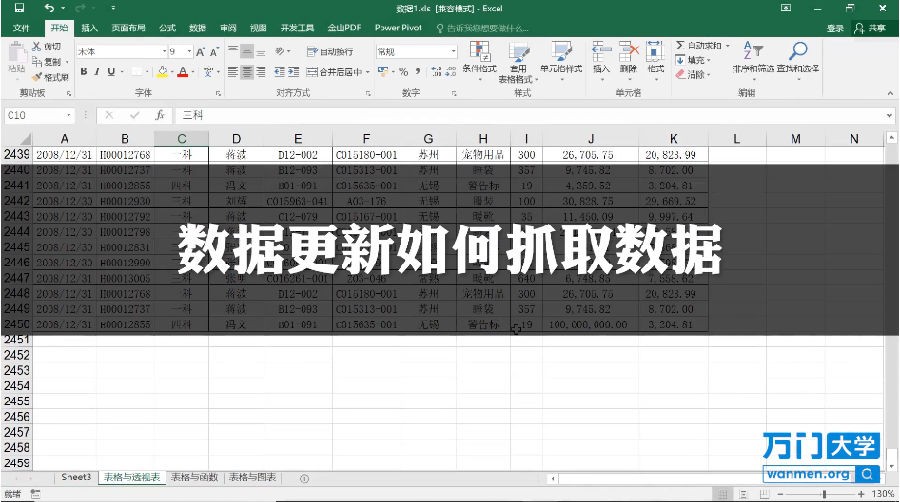Switch to Insert (插入) ribbon tab

[x=90, y=28]
